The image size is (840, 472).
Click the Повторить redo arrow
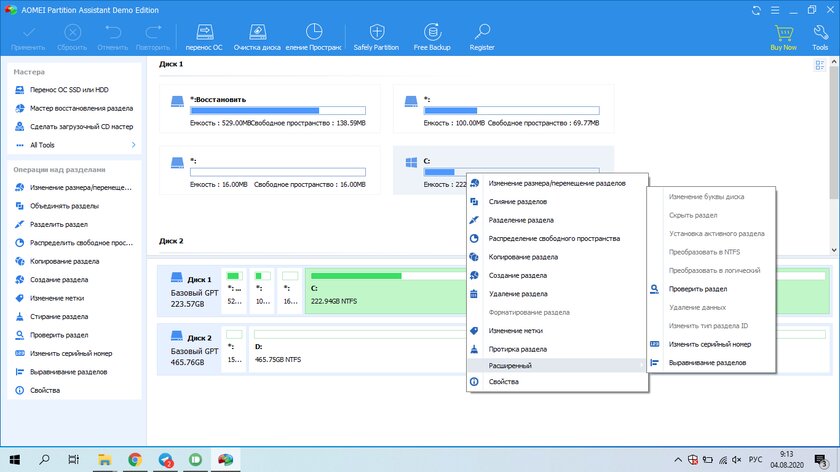(x=153, y=37)
